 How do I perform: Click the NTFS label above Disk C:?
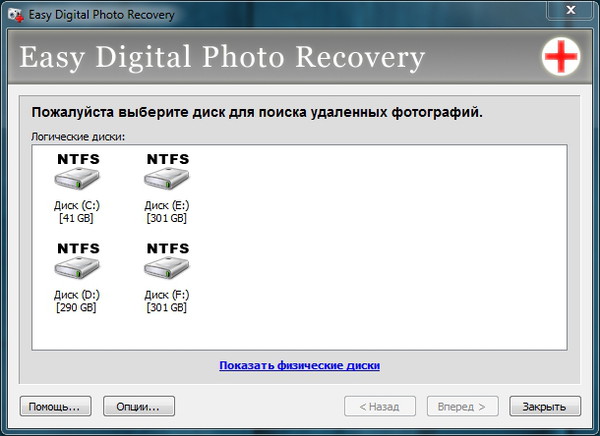click(78, 159)
